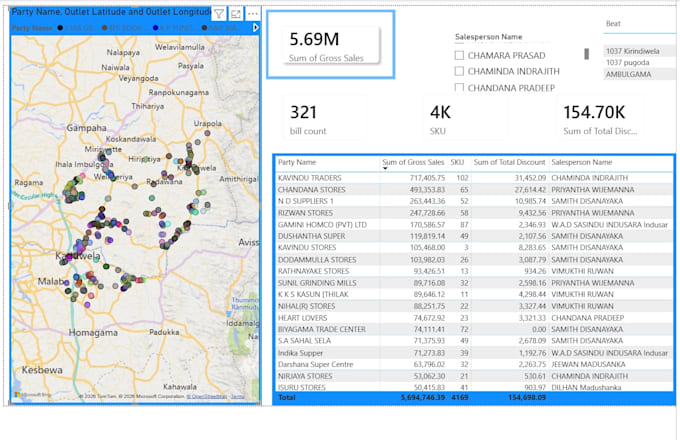Select the 4K SKU card
Viewport: 680px width, 440px height.
465,119
